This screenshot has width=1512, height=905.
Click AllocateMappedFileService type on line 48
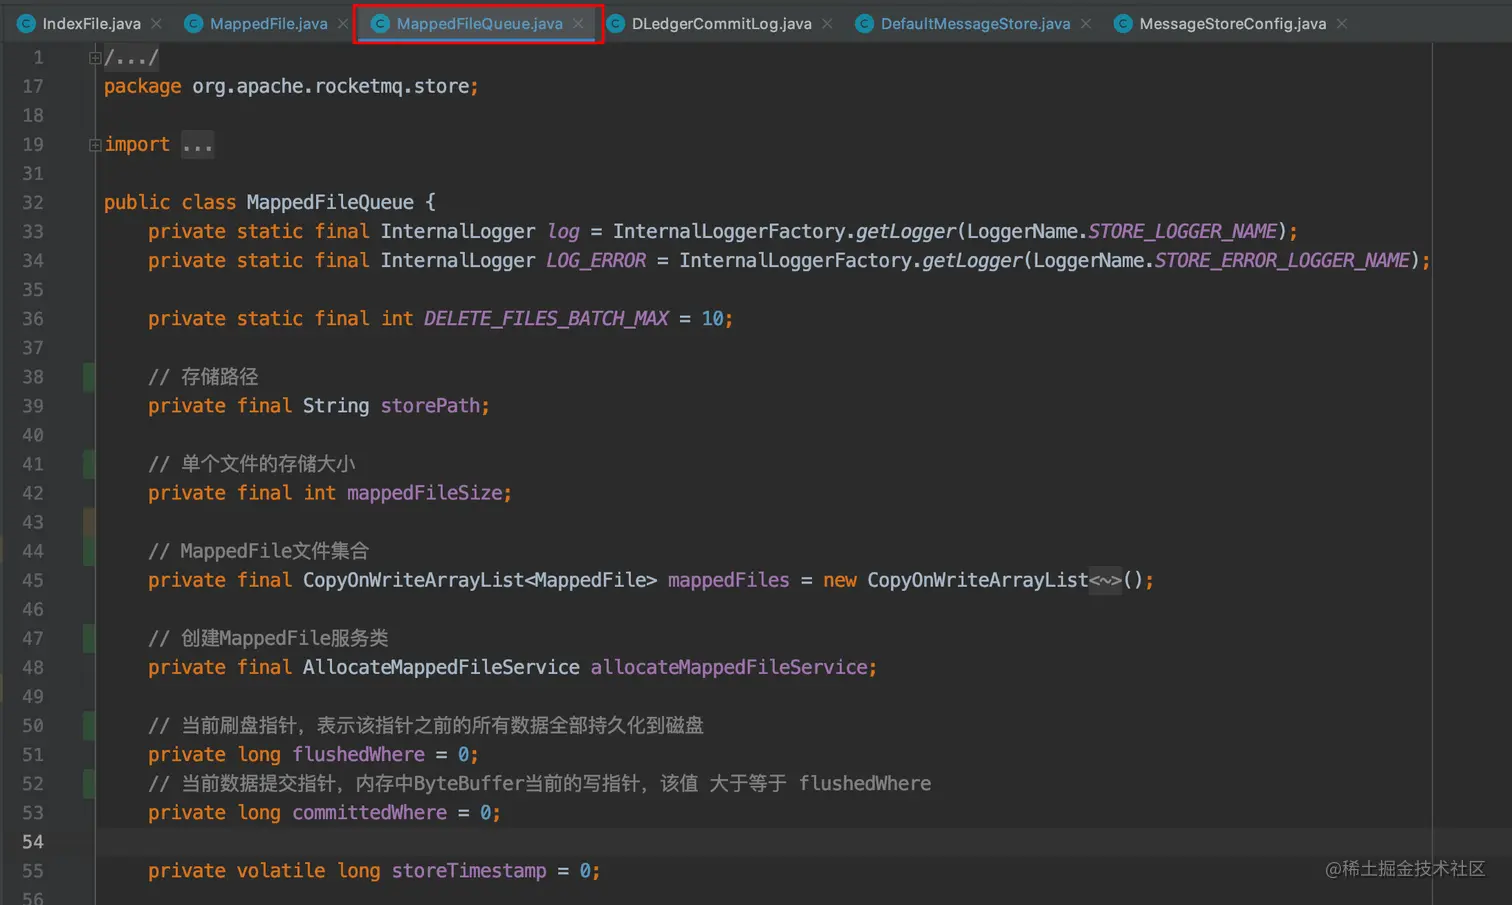point(441,668)
